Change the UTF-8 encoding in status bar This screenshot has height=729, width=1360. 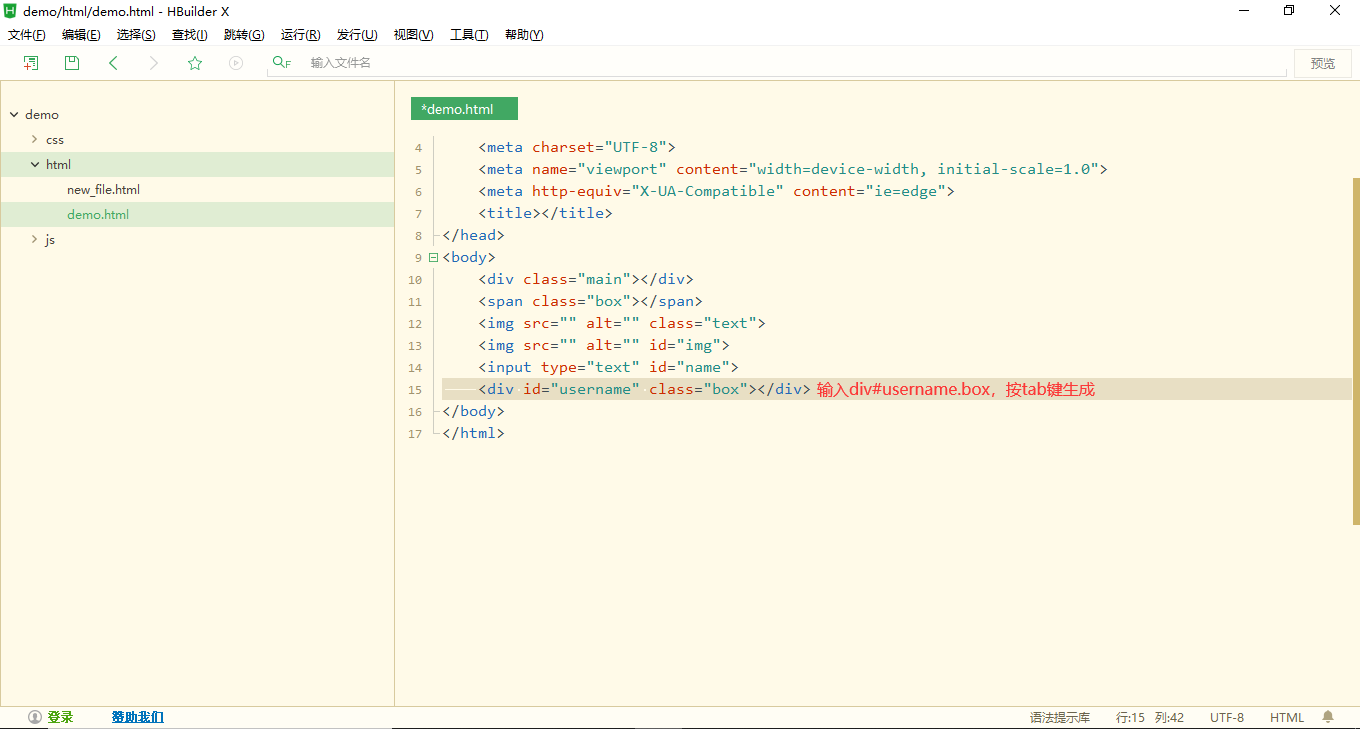[1227, 718]
